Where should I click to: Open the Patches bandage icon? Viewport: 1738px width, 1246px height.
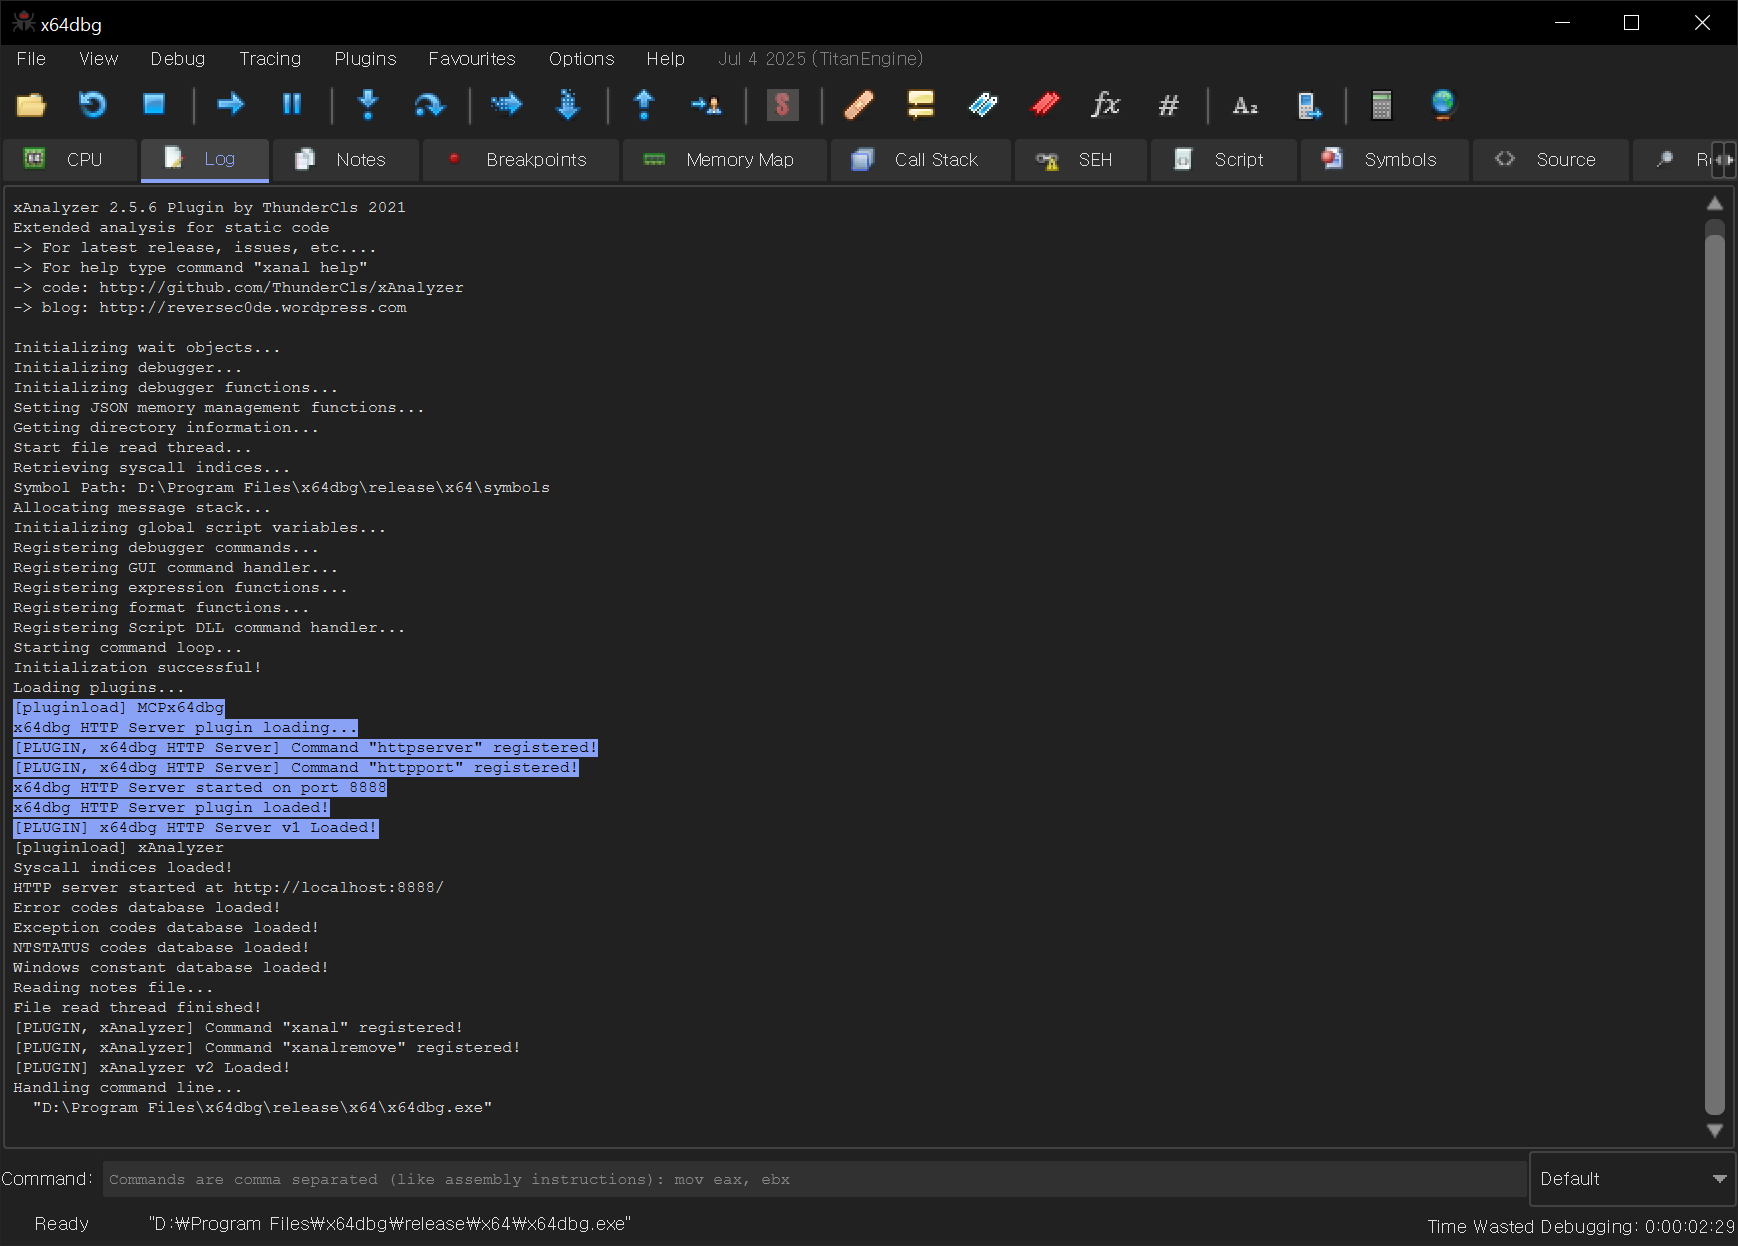click(859, 104)
